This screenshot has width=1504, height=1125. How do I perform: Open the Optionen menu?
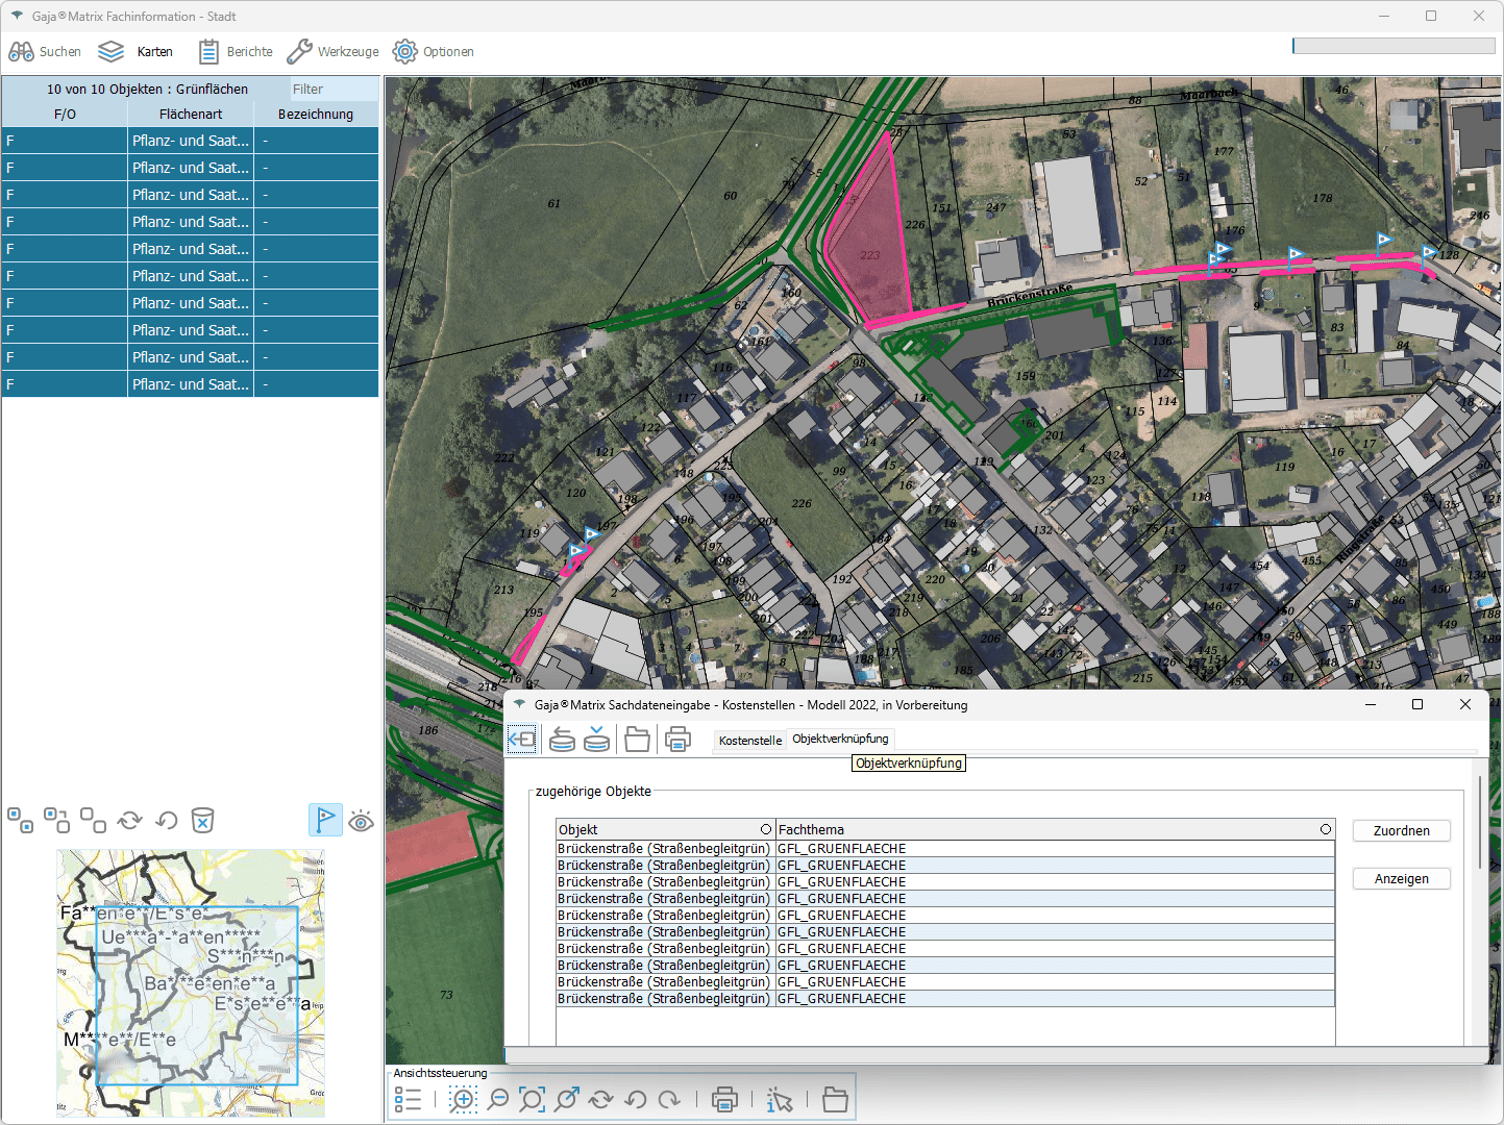click(x=434, y=52)
